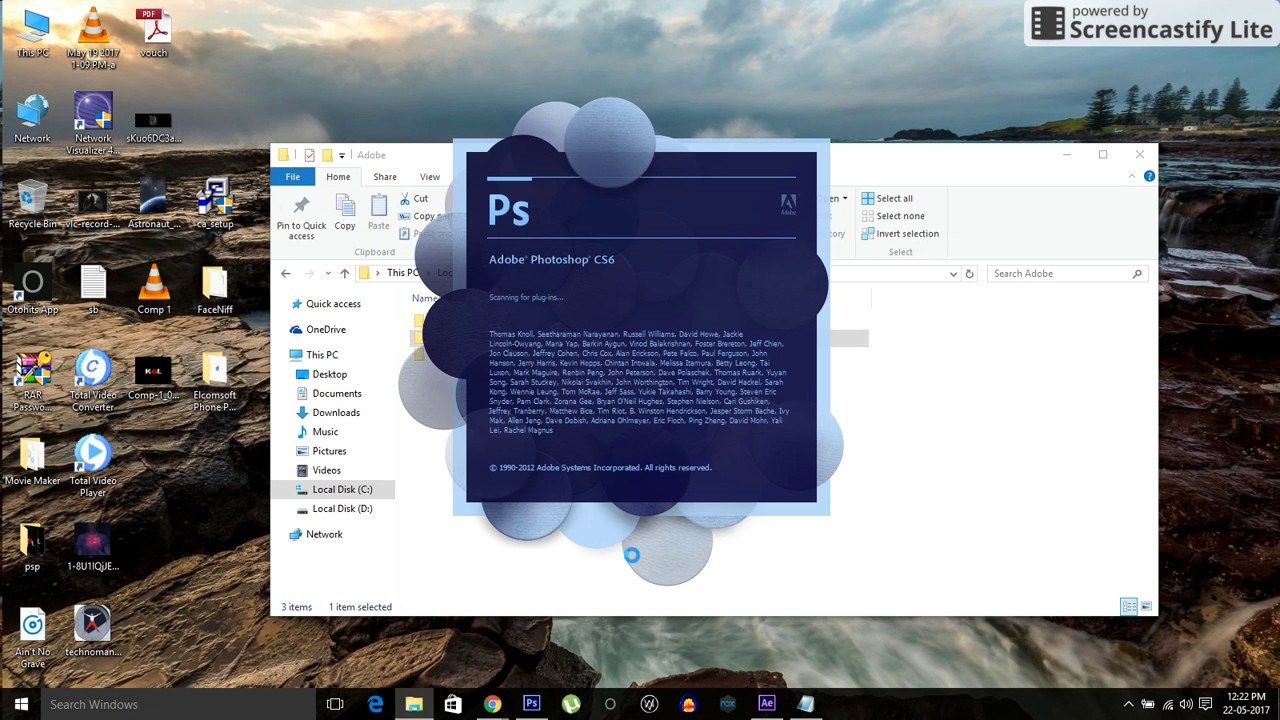Click the Paste icon in Clipboard group
1280x720 pixels.
[378, 212]
